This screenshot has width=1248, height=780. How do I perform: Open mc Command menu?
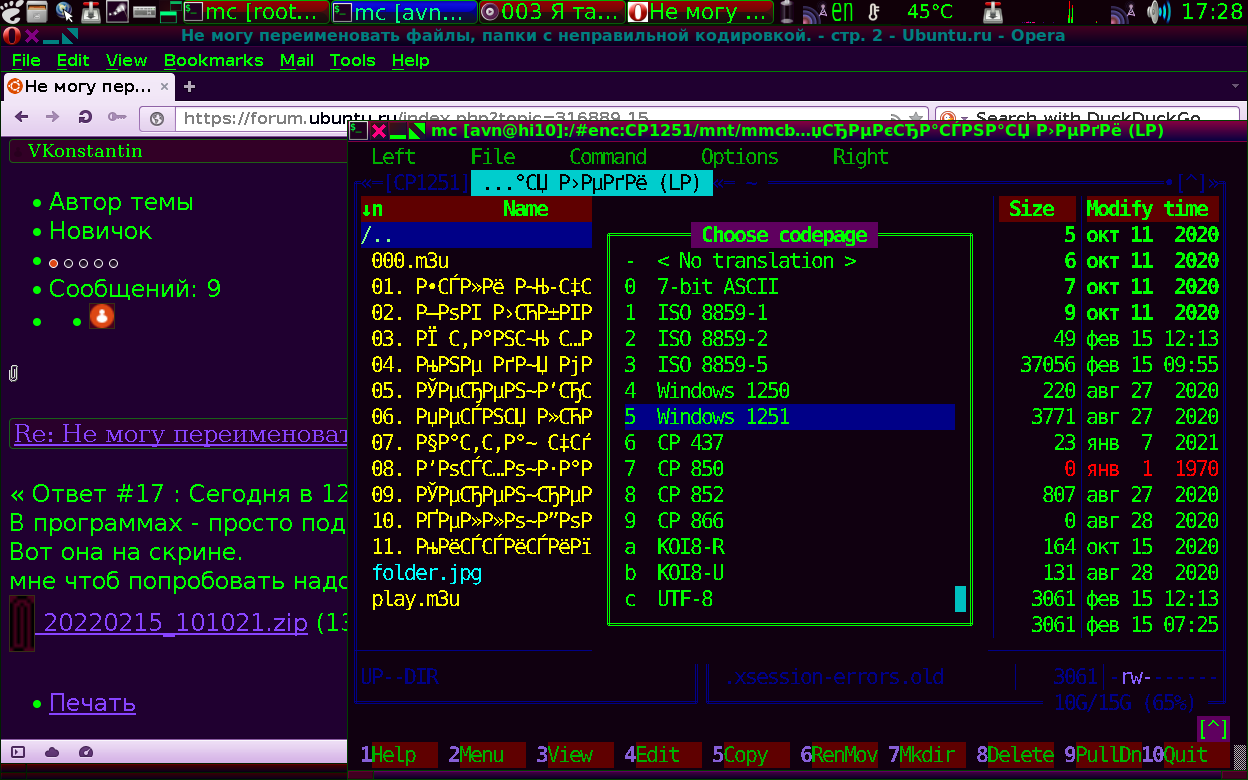pyautogui.click(x=608, y=157)
